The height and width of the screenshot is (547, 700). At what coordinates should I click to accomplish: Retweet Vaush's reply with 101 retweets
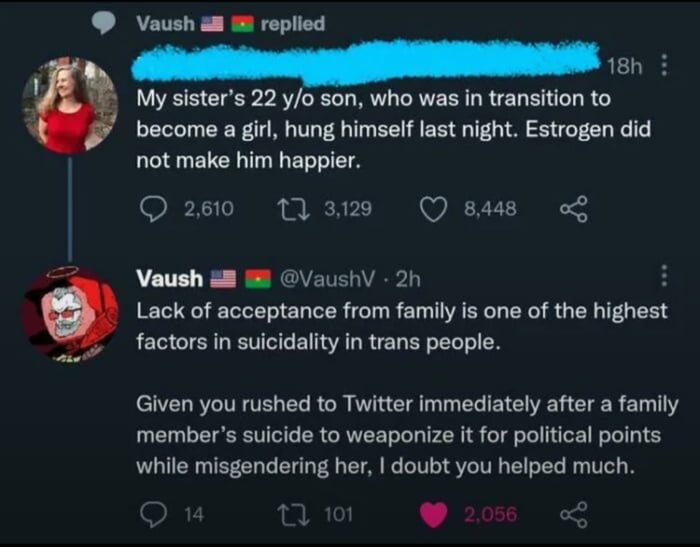pyautogui.click(x=288, y=514)
